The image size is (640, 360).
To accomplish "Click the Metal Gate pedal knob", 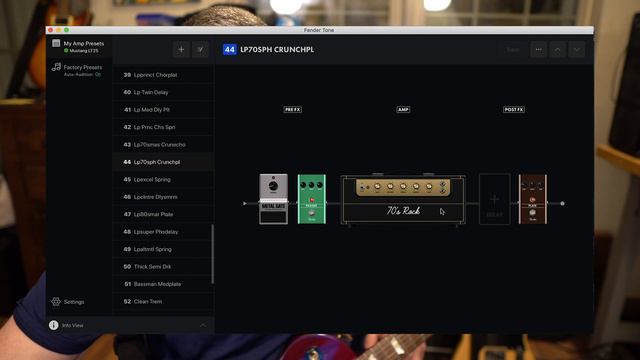I will coord(273,186).
